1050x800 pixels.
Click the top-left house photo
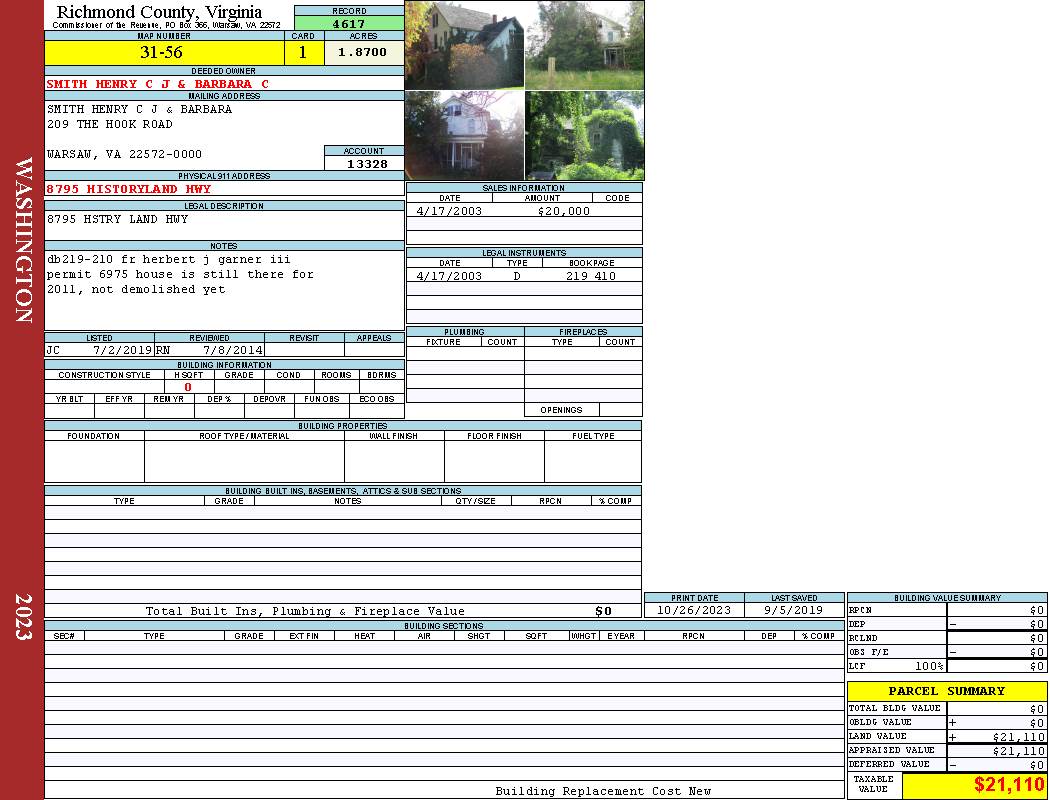[x=464, y=45]
